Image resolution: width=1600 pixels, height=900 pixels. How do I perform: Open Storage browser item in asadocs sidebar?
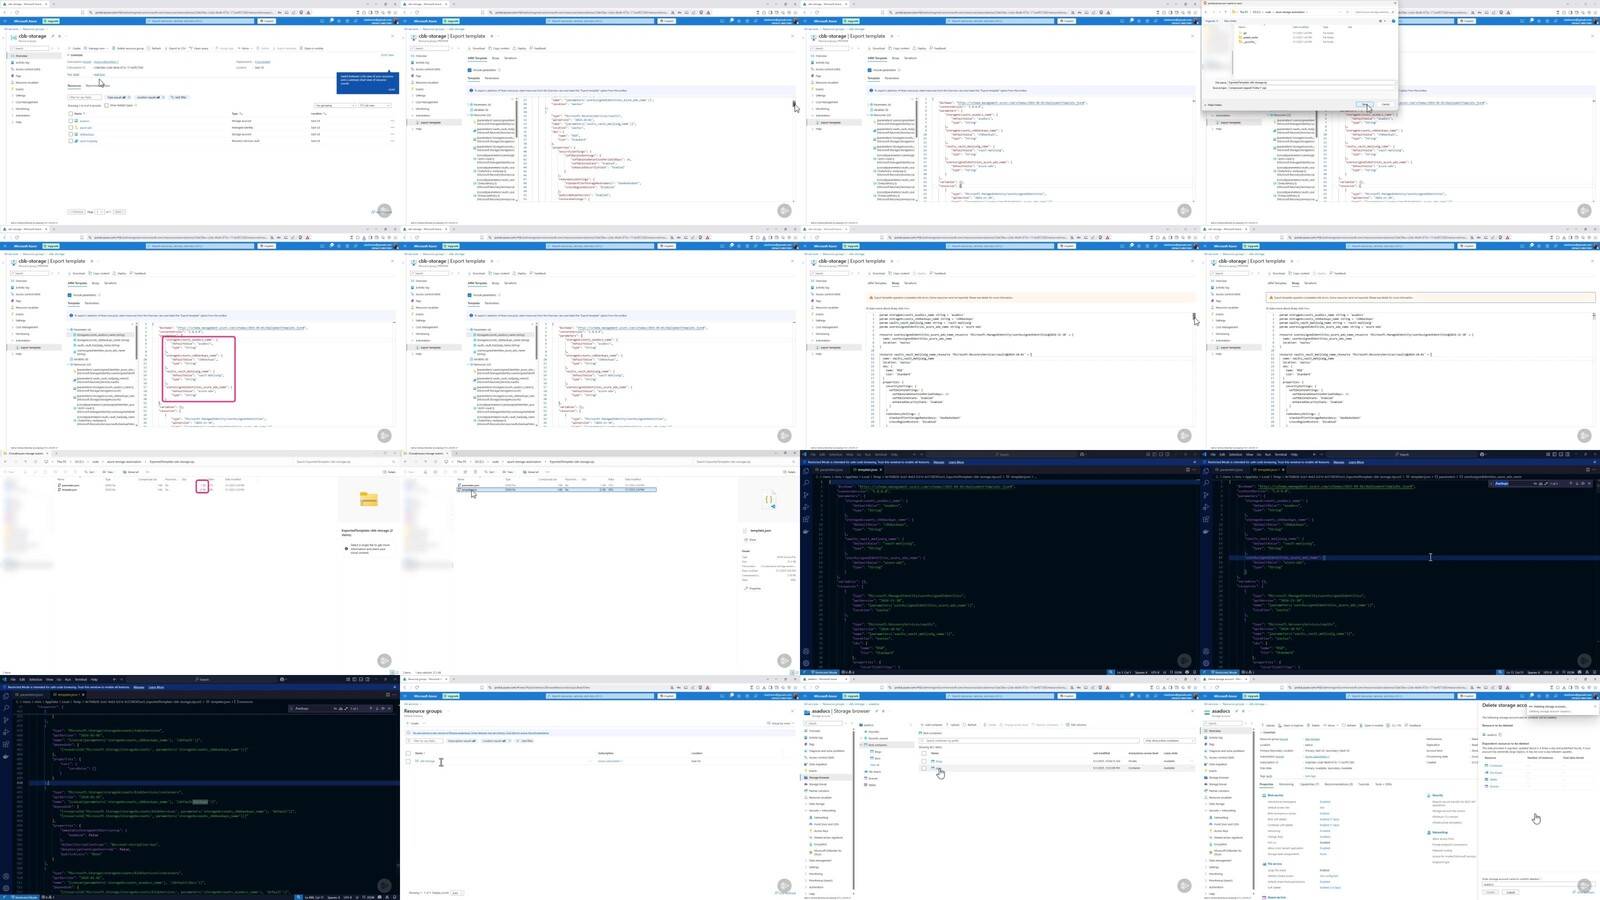[x=818, y=777]
